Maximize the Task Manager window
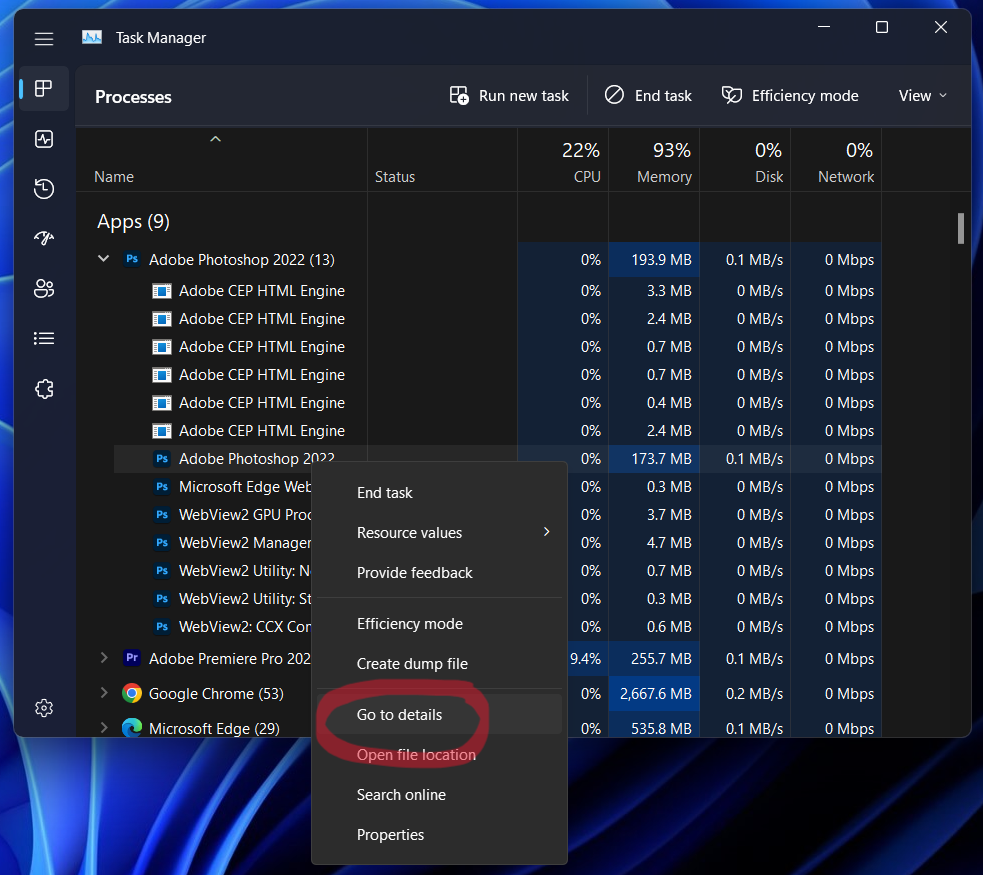Image resolution: width=983 pixels, height=875 pixels. (x=881, y=27)
